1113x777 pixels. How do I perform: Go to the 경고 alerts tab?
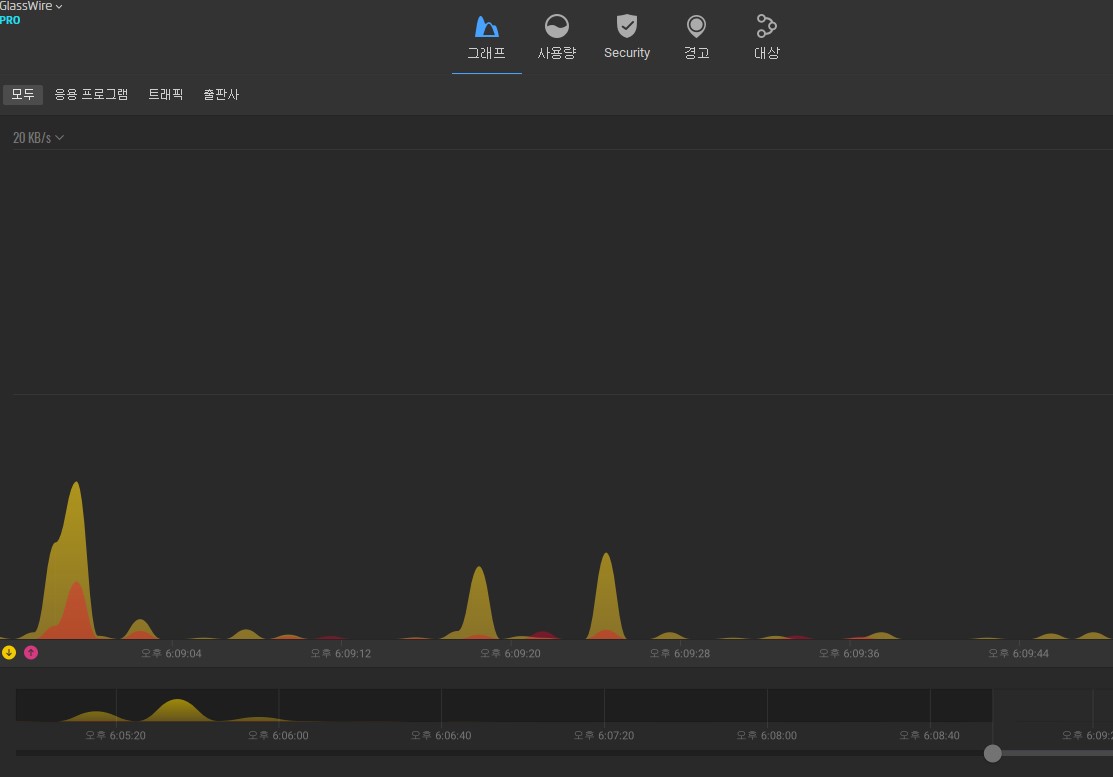pos(696,38)
